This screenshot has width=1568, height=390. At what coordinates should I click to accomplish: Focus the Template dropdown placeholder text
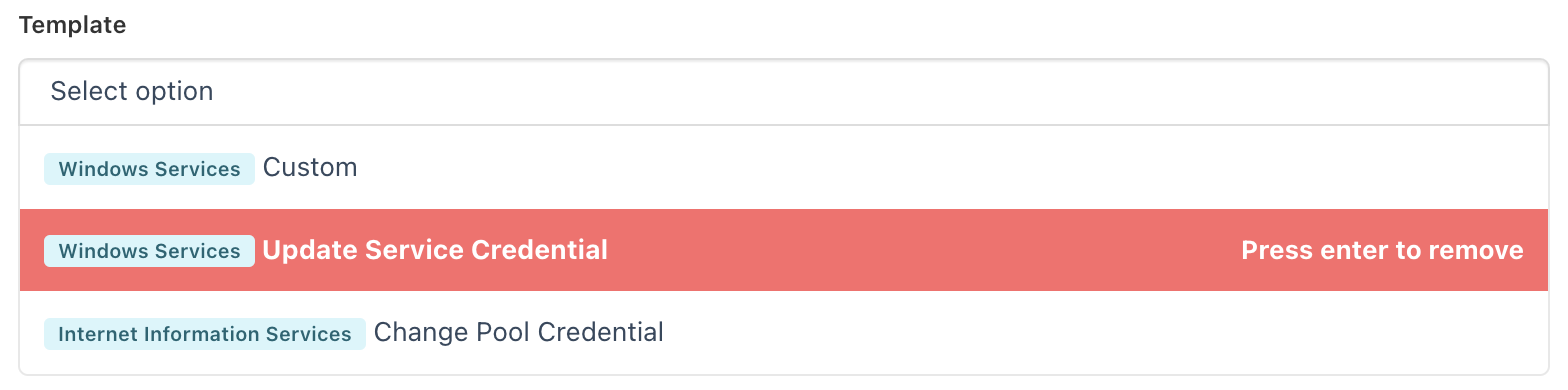pyautogui.click(x=132, y=92)
